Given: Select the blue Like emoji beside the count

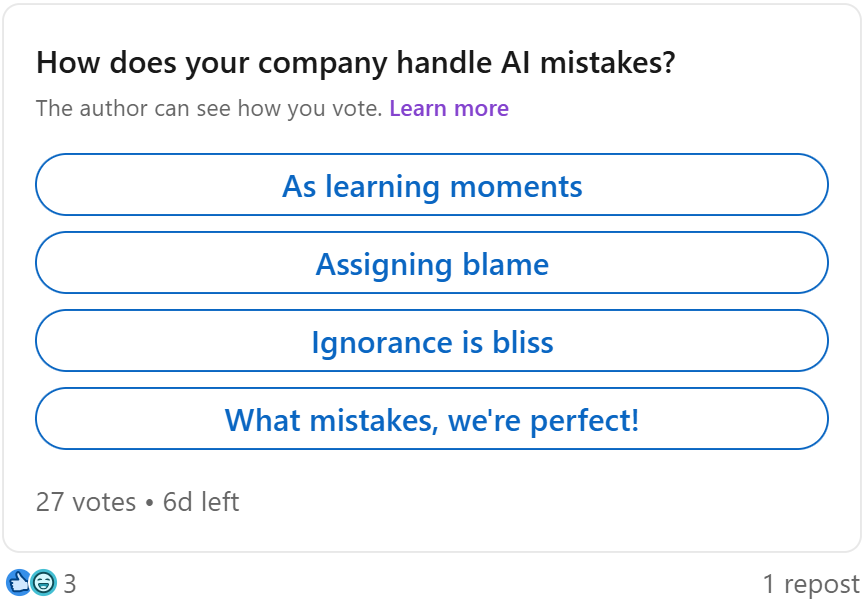Looking at the screenshot, I should coord(19,582).
